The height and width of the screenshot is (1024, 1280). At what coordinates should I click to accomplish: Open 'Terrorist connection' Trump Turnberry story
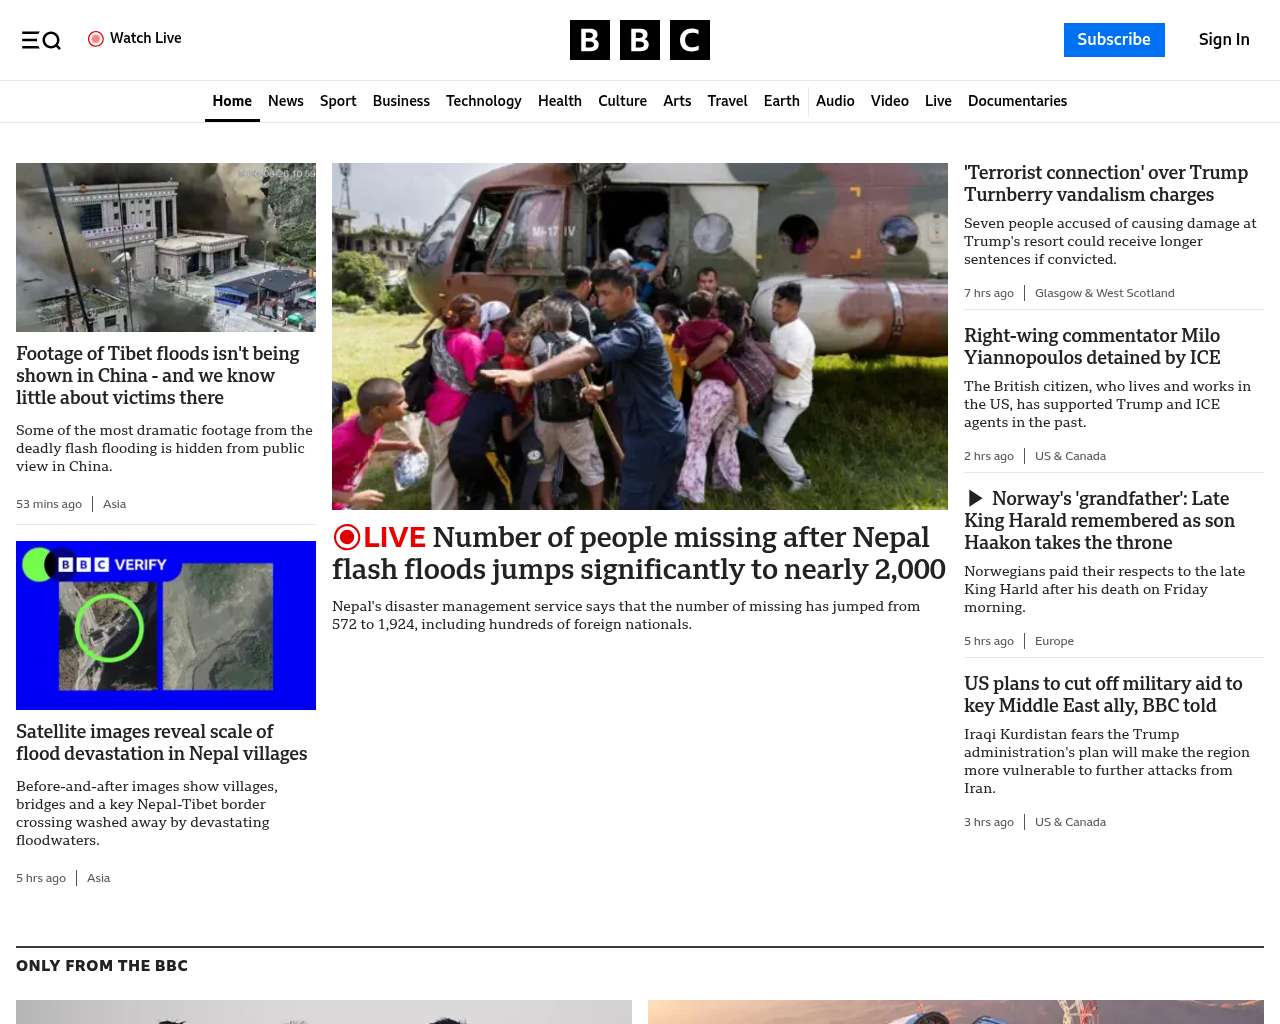(1106, 183)
